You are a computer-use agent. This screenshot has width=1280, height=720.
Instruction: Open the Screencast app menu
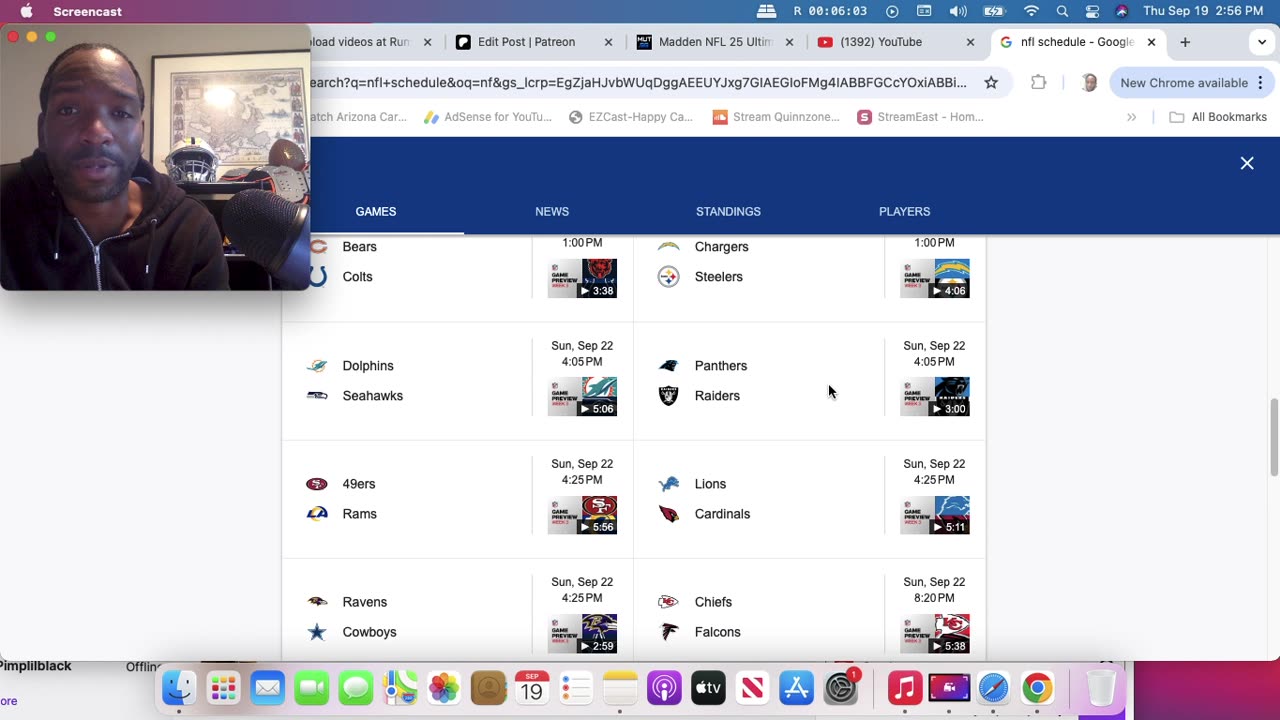pyautogui.click(x=87, y=11)
